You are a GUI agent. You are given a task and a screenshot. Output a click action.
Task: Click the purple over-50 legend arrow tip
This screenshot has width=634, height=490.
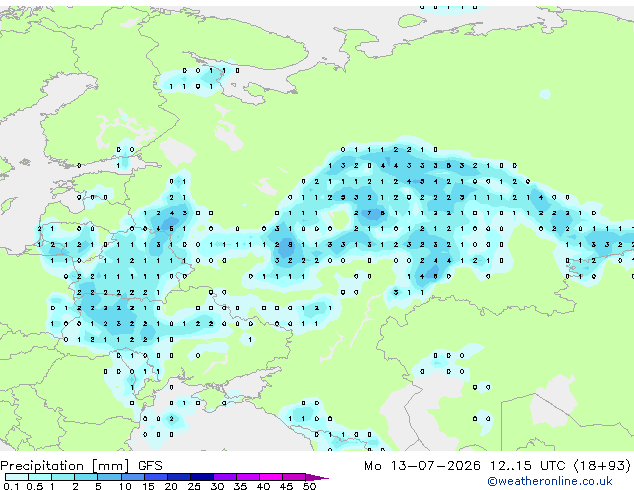point(317,477)
